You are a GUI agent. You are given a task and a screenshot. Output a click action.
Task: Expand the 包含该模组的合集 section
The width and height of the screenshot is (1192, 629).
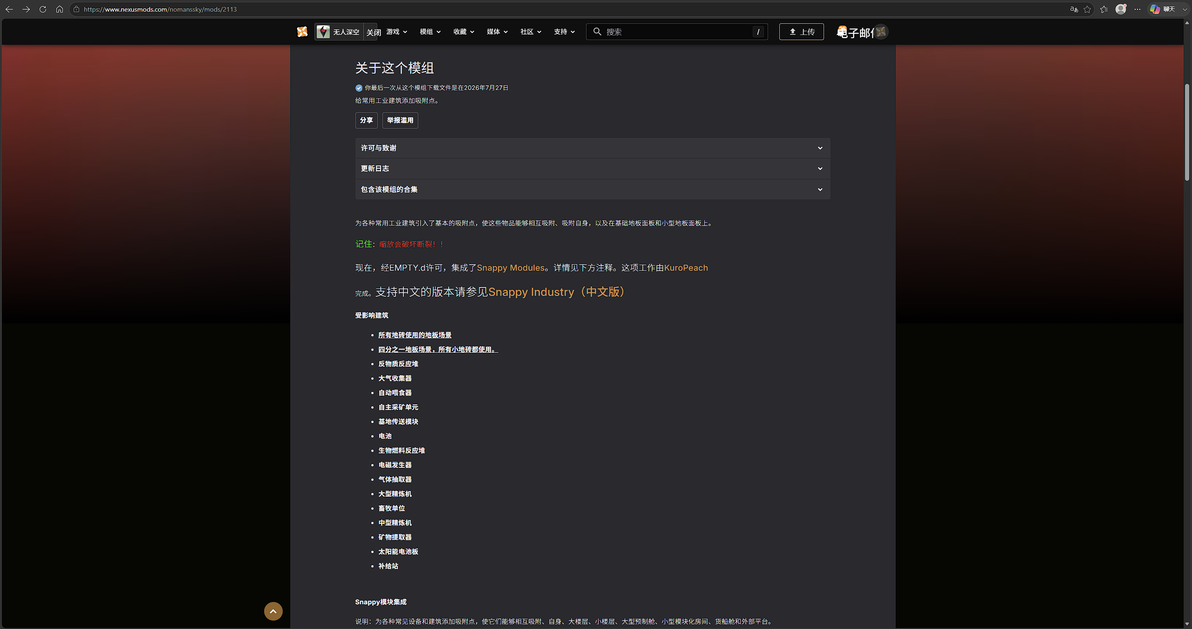(592, 189)
